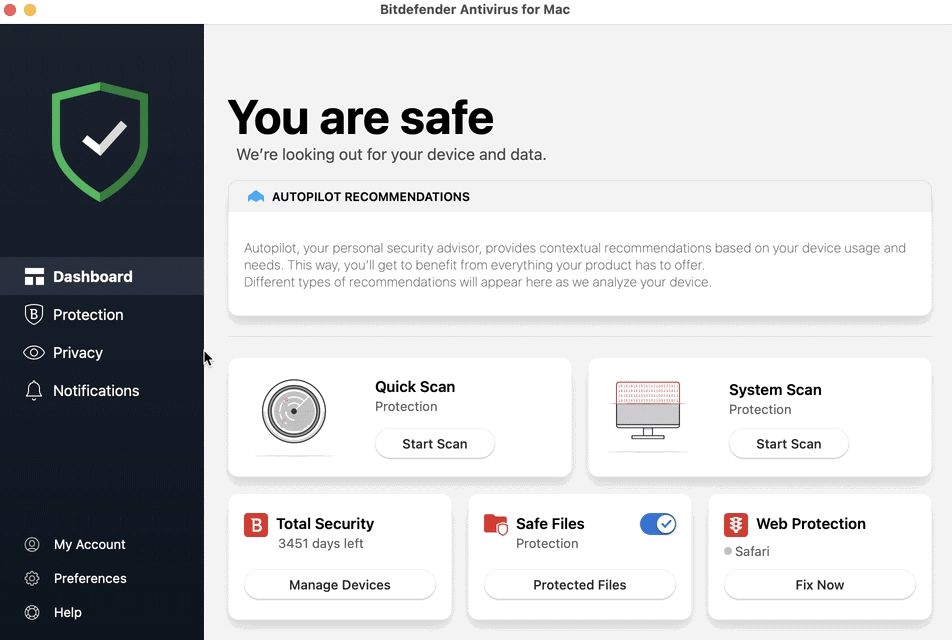Open My Account
Viewport: 952px width, 640px height.
click(x=90, y=545)
